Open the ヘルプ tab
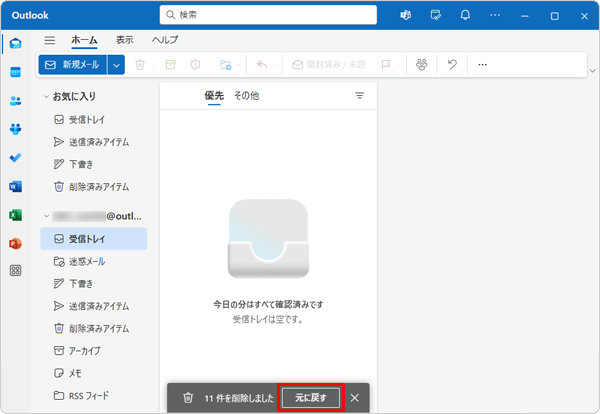 (x=165, y=40)
